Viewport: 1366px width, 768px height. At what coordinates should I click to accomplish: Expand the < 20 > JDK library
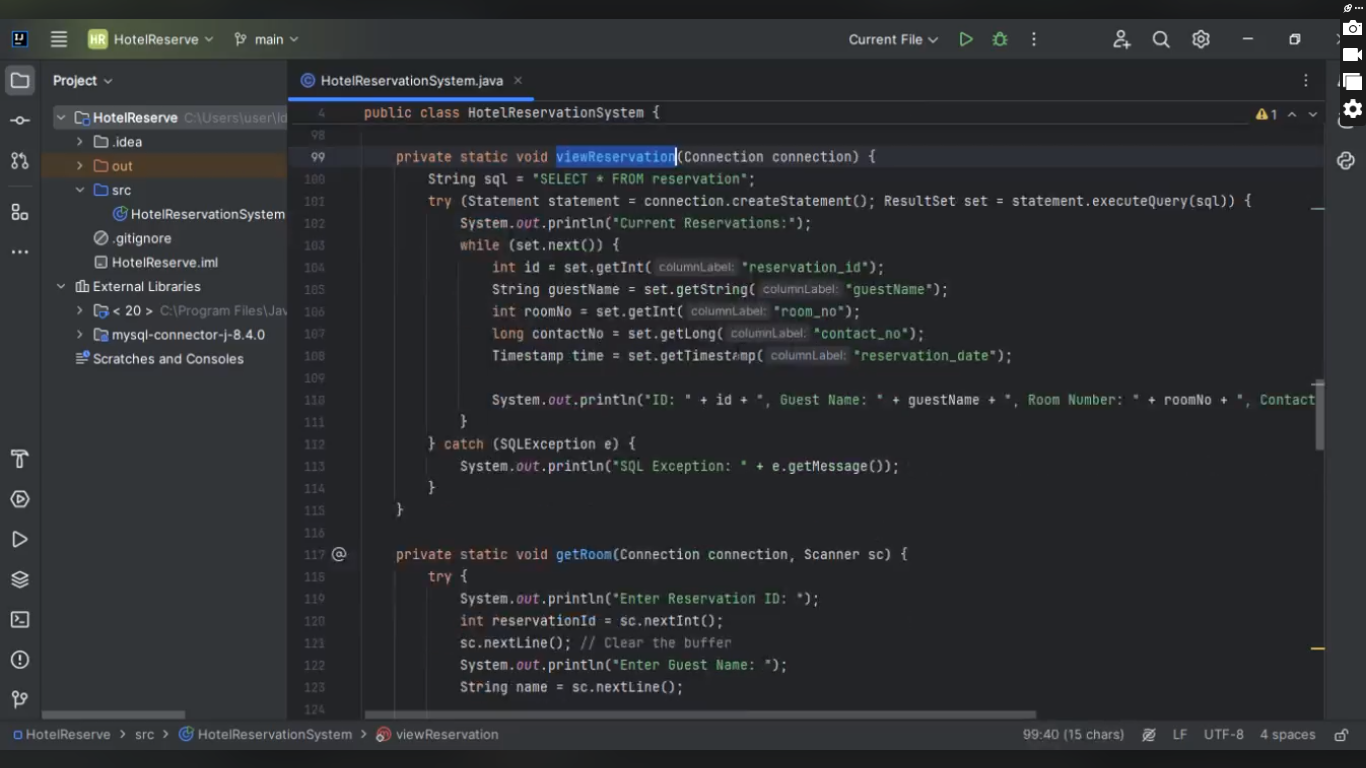(80, 311)
